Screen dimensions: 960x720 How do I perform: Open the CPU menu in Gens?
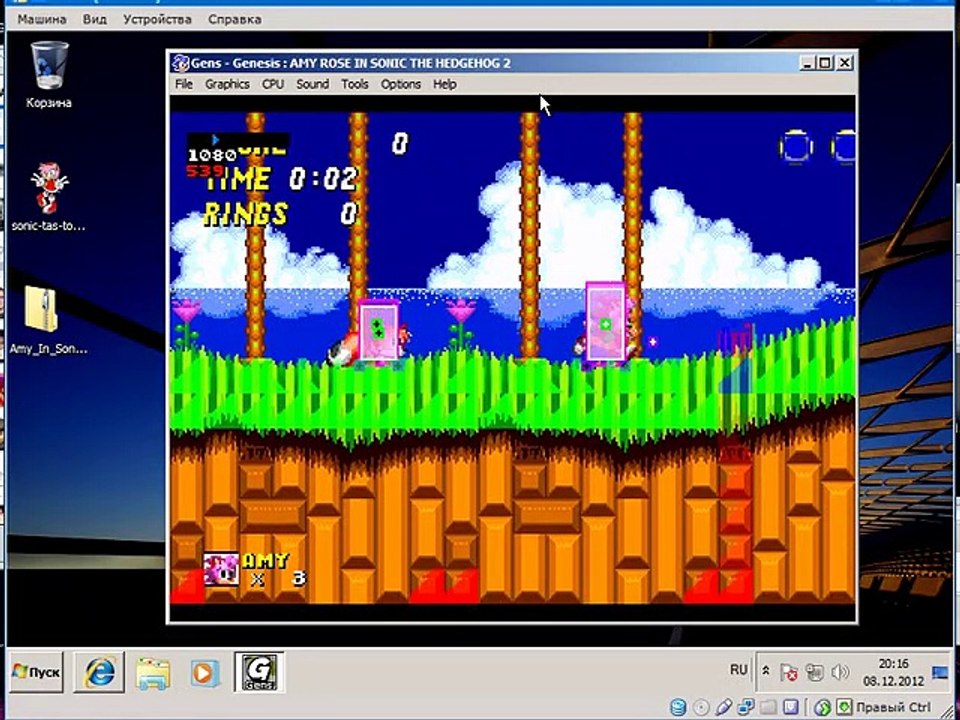click(273, 84)
